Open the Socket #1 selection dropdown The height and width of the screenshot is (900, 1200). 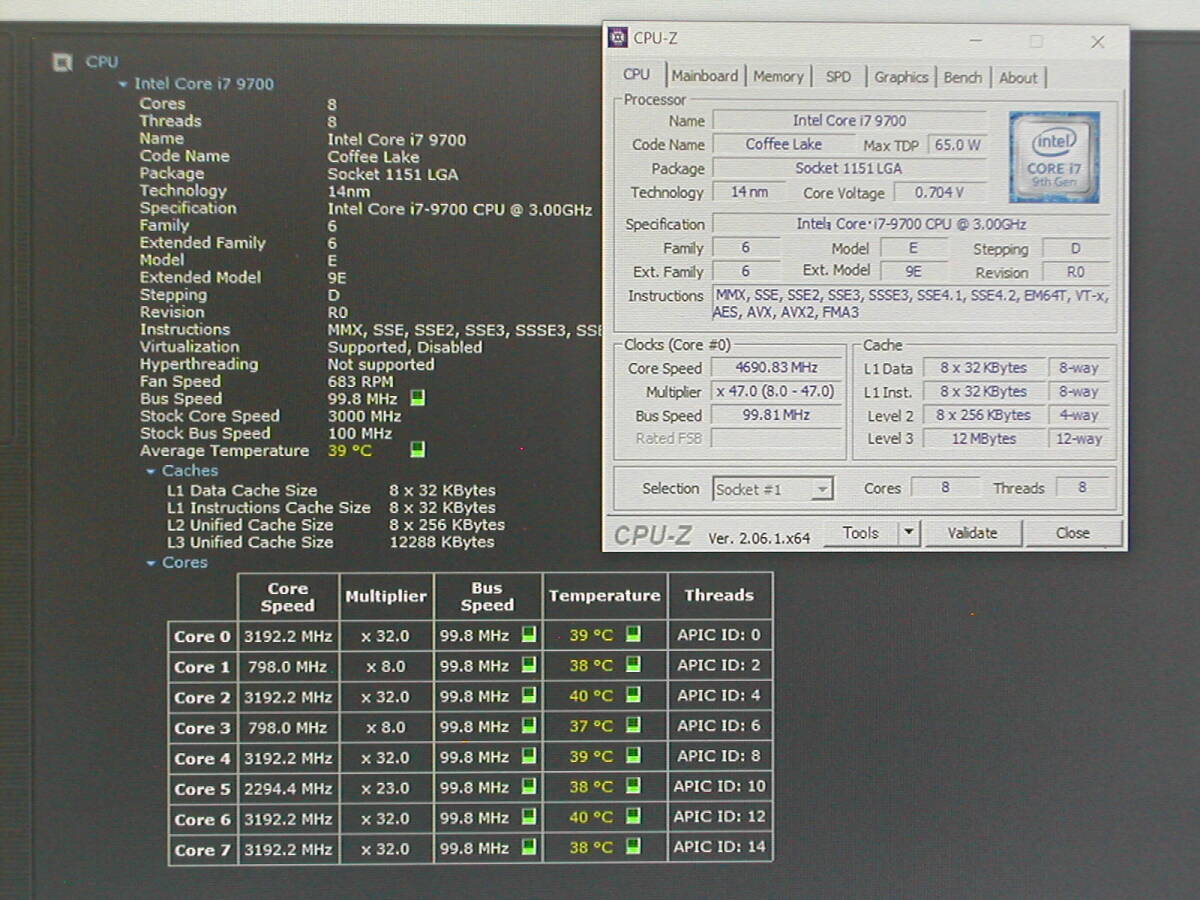pos(822,489)
